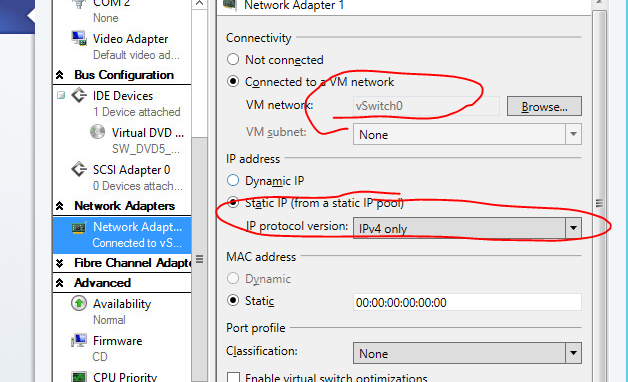This screenshot has width=628, height=382.
Task: Click the Firmware icon
Action: tap(79, 340)
